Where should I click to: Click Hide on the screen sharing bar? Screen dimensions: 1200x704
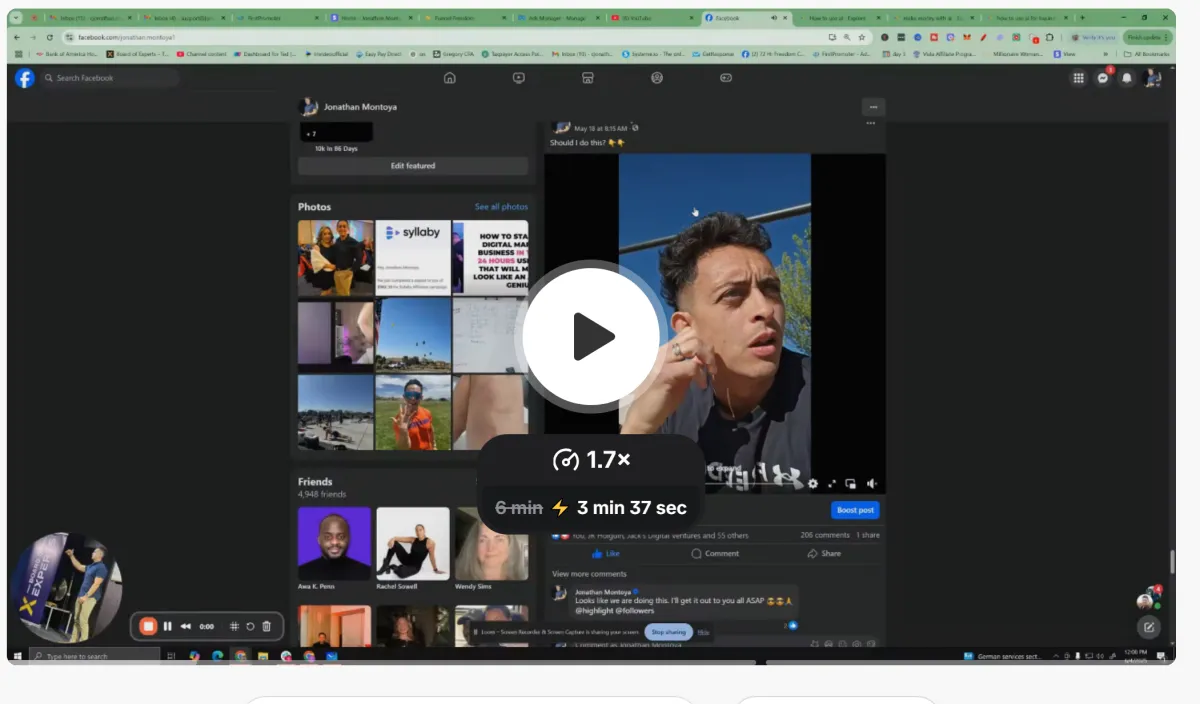click(703, 632)
